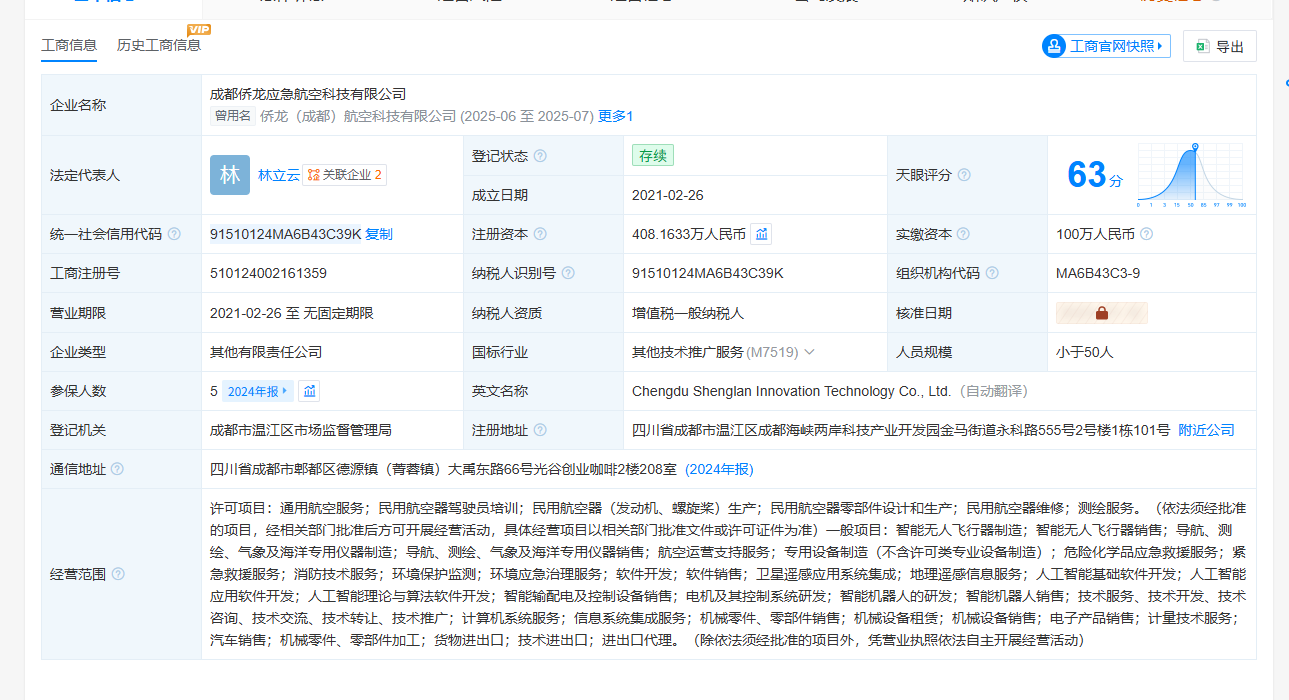The width and height of the screenshot is (1289, 700).
Task: Click the help icon next to 通信地址
Action: pyautogui.click(x=118, y=469)
